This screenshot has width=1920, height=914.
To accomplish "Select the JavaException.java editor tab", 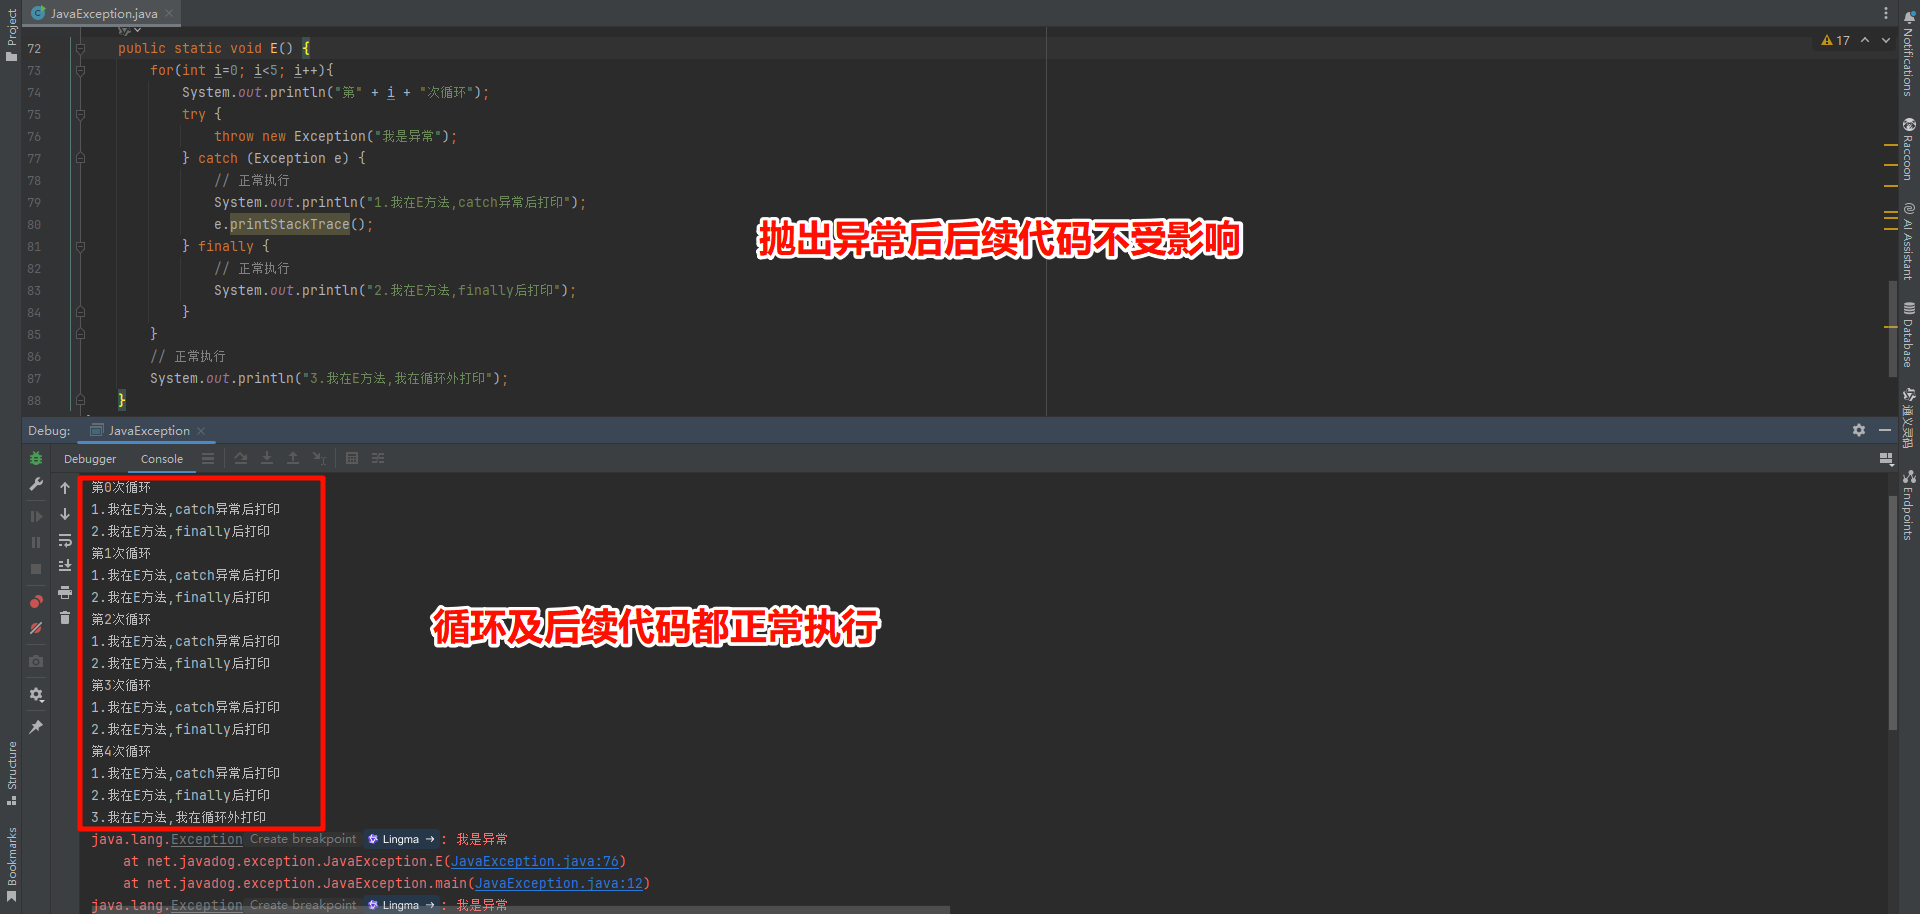I will click(100, 13).
